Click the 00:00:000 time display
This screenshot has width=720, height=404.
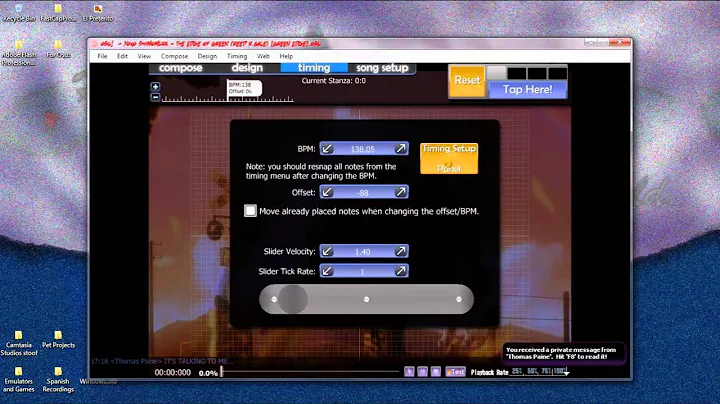[173, 372]
